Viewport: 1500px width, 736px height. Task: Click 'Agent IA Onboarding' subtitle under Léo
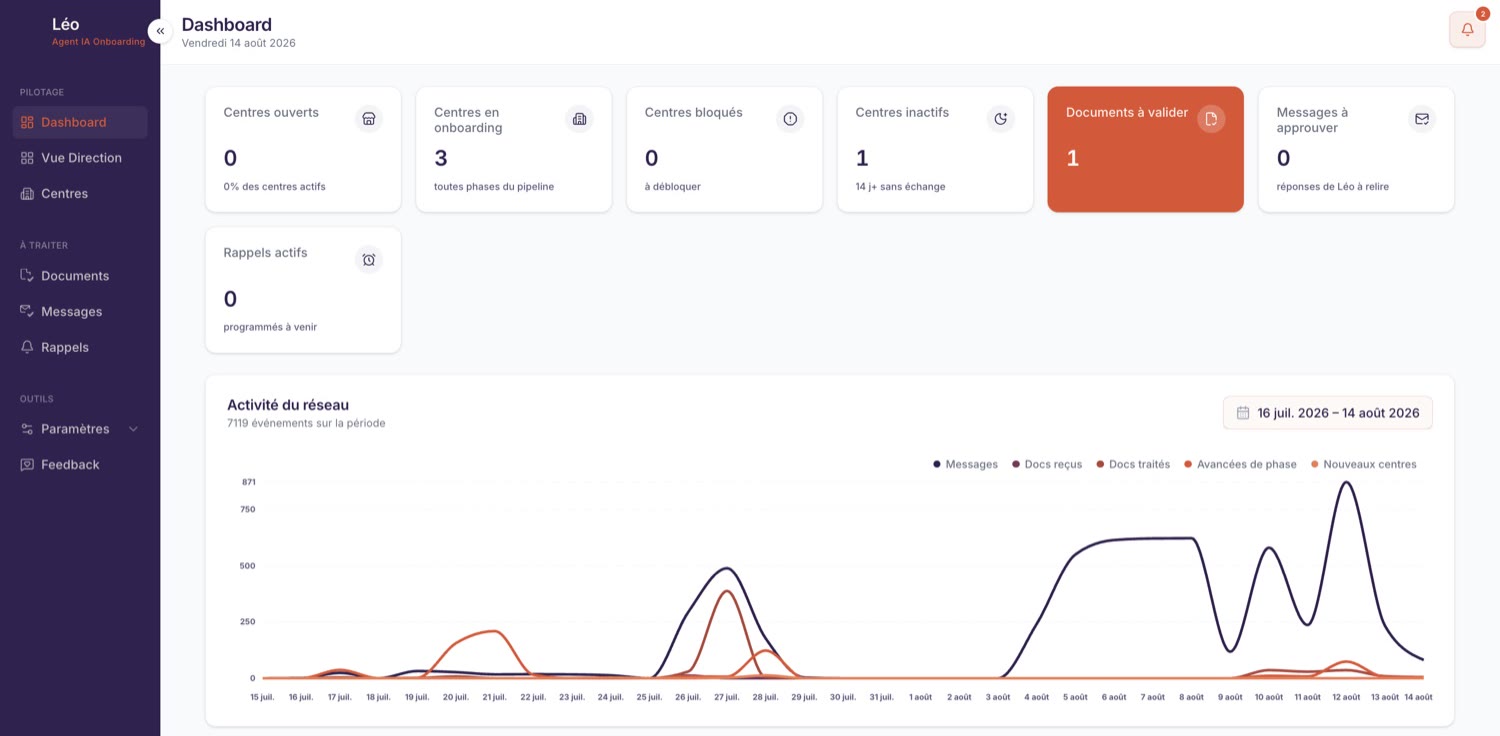(98, 42)
